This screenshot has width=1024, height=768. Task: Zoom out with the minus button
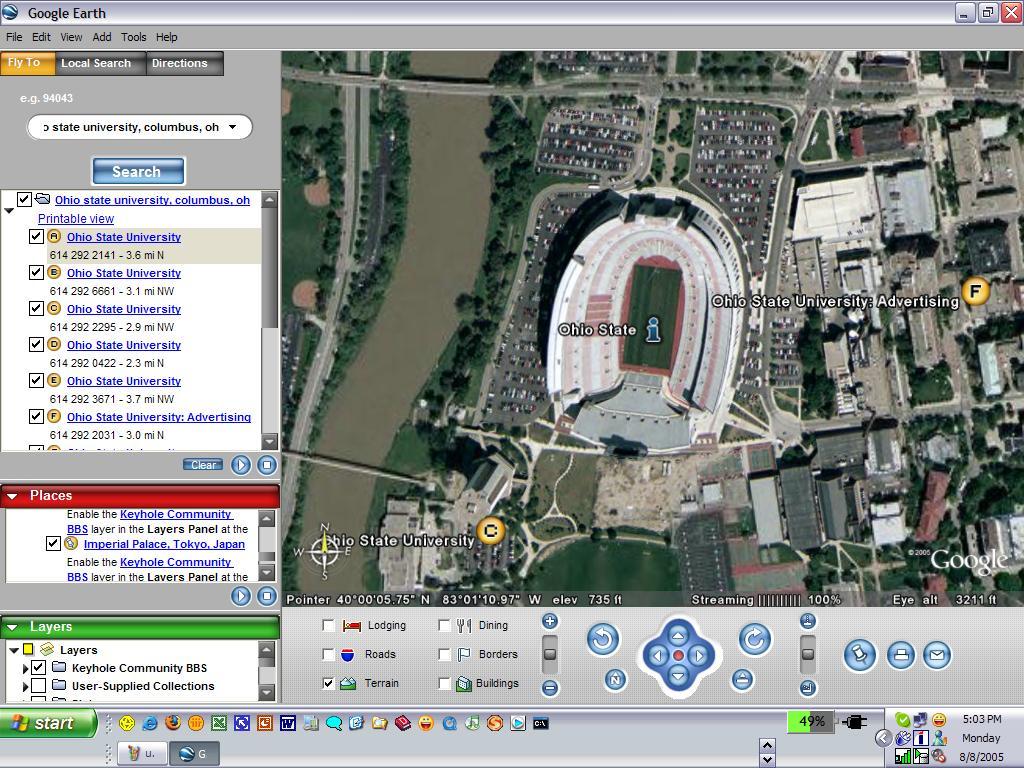(x=550, y=688)
